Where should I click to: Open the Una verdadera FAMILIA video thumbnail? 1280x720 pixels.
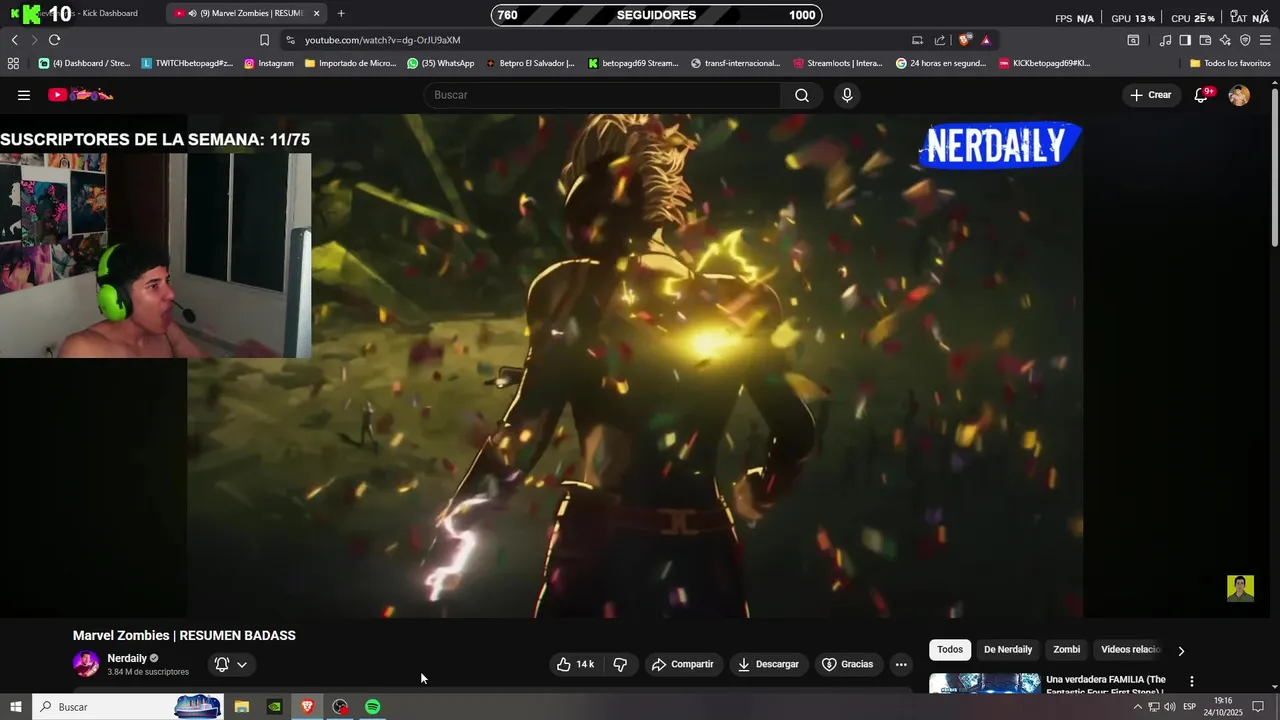pyautogui.click(x=985, y=683)
